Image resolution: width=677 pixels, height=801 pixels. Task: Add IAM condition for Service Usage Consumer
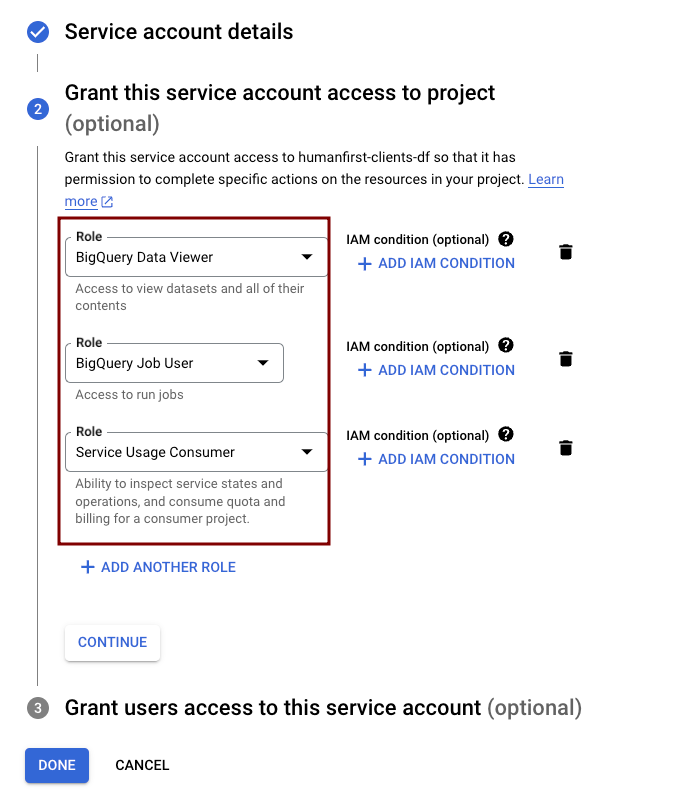click(436, 459)
